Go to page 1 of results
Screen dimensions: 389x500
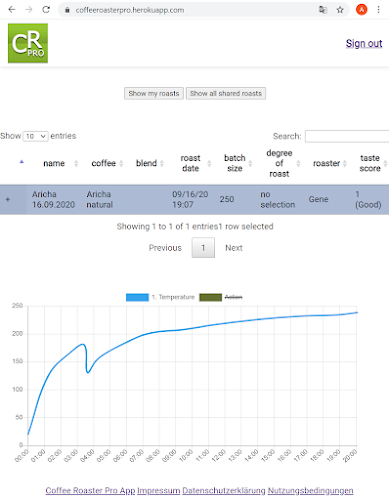[203, 248]
